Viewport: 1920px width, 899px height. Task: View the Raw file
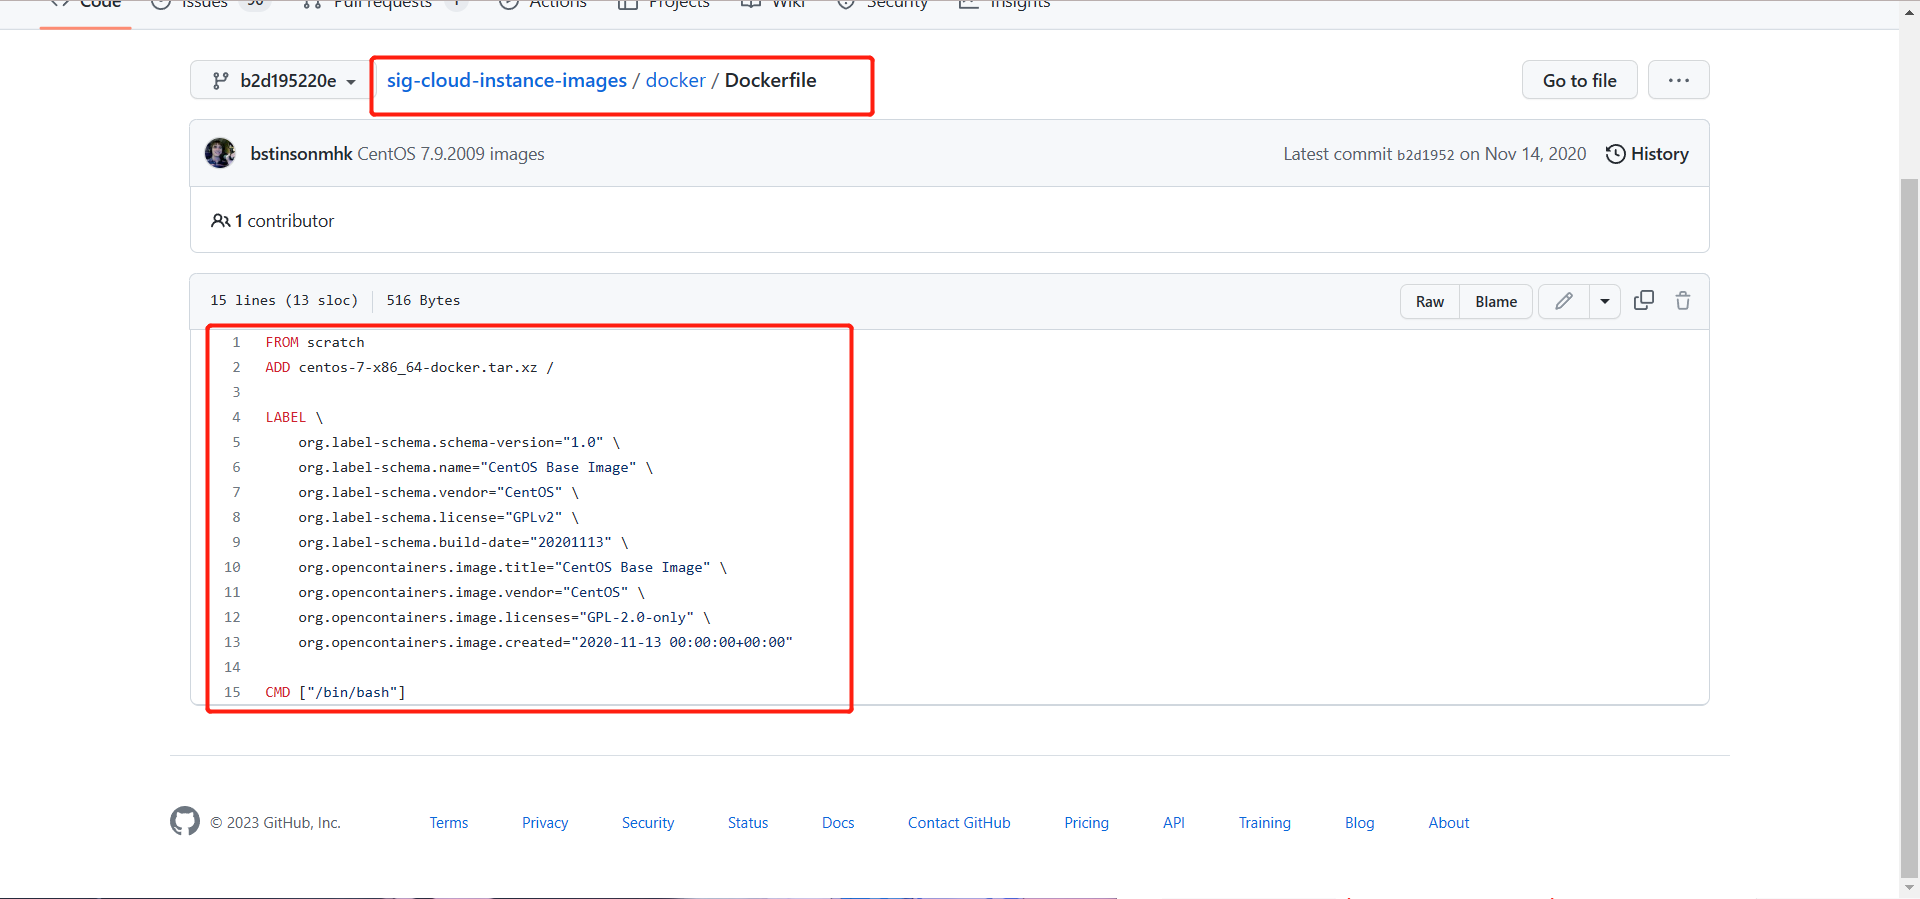1429,301
